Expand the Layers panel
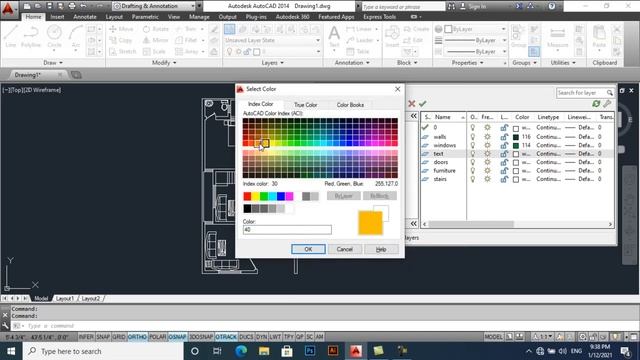This screenshot has height=360, width=640. tap(272, 63)
